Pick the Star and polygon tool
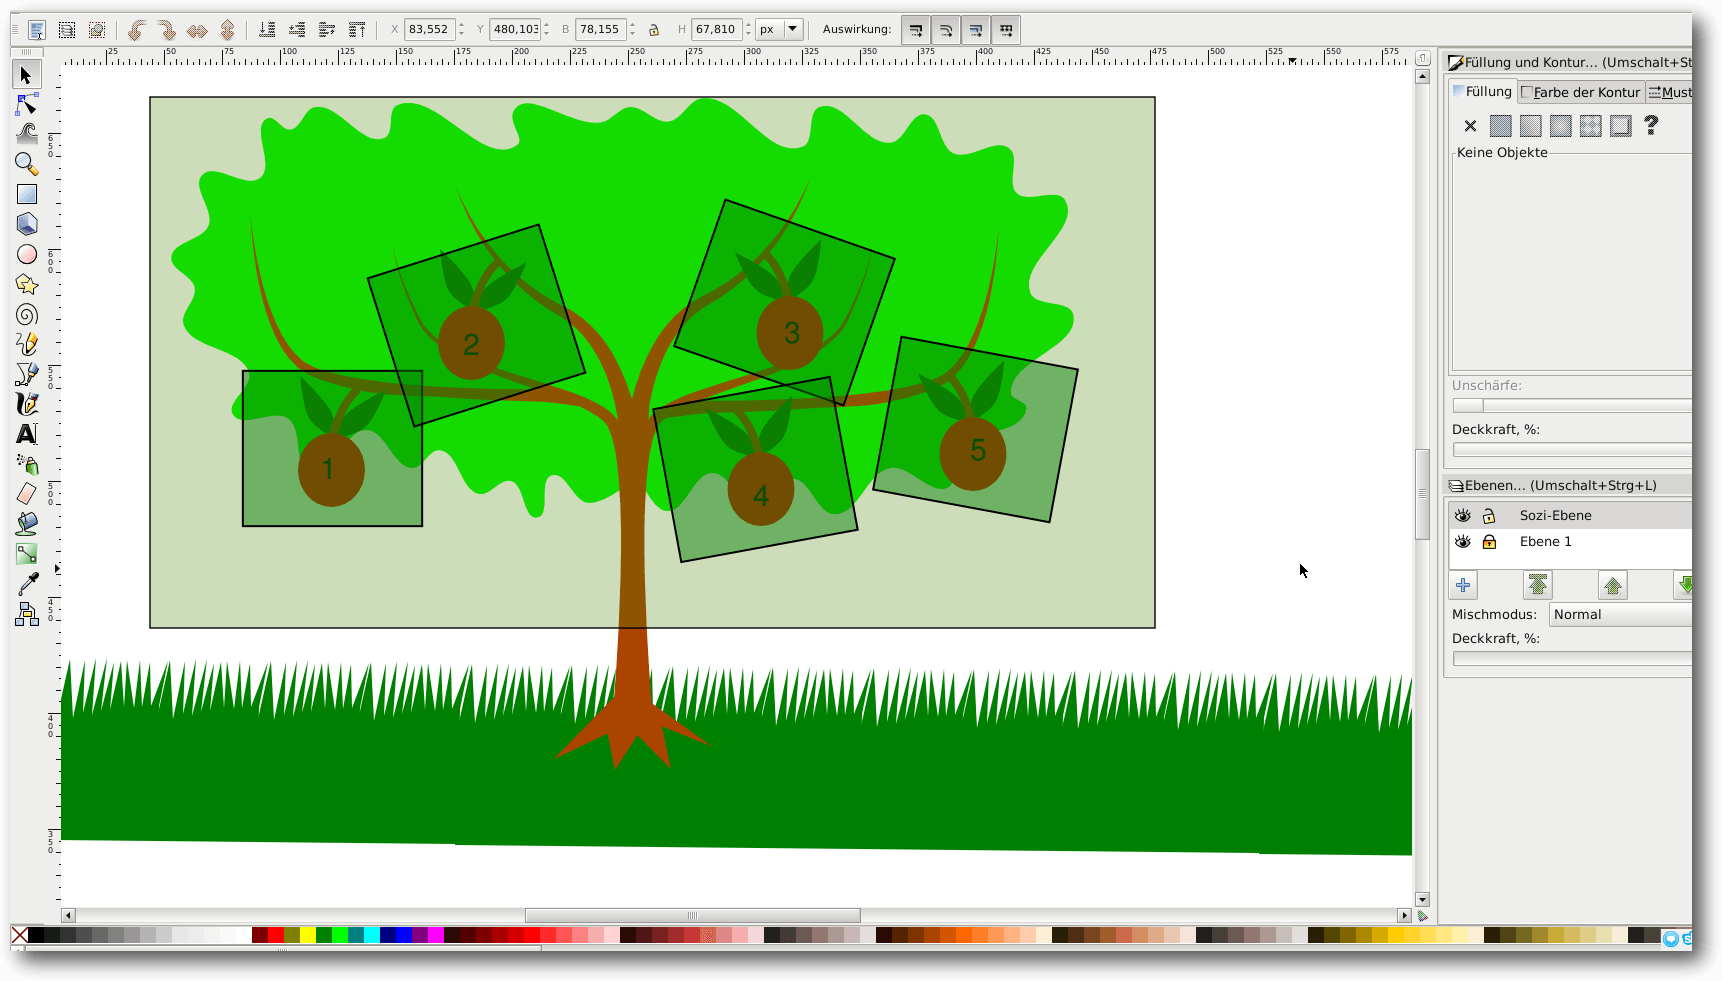The height and width of the screenshot is (981, 1722). click(27, 285)
